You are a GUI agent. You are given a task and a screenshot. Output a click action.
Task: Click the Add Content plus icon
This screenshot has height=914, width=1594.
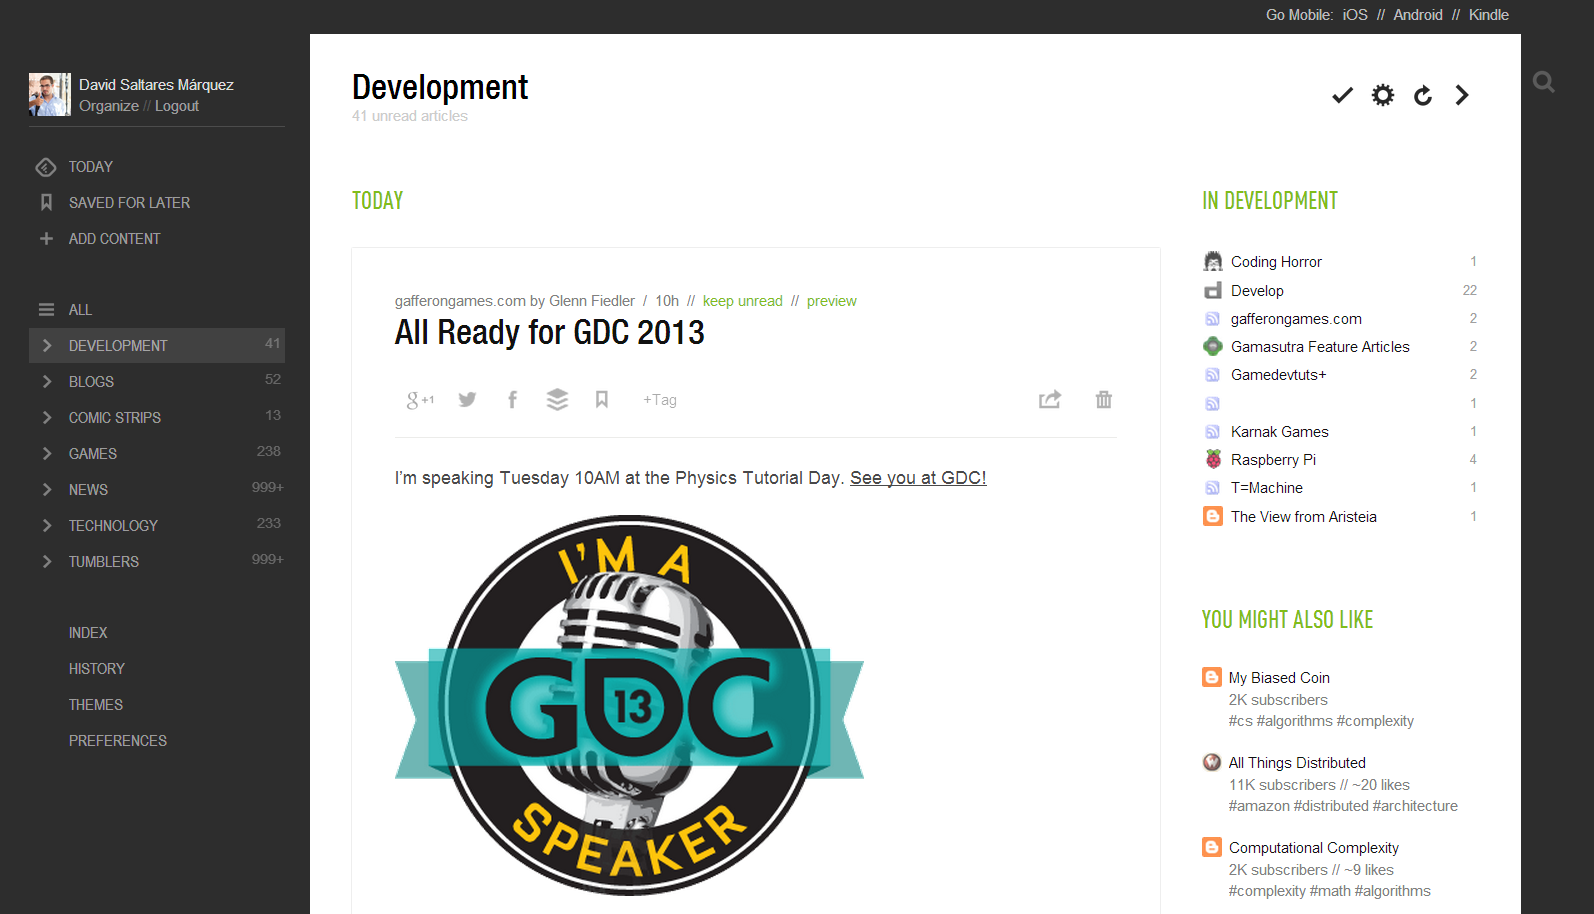pyautogui.click(x=46, y=239)
